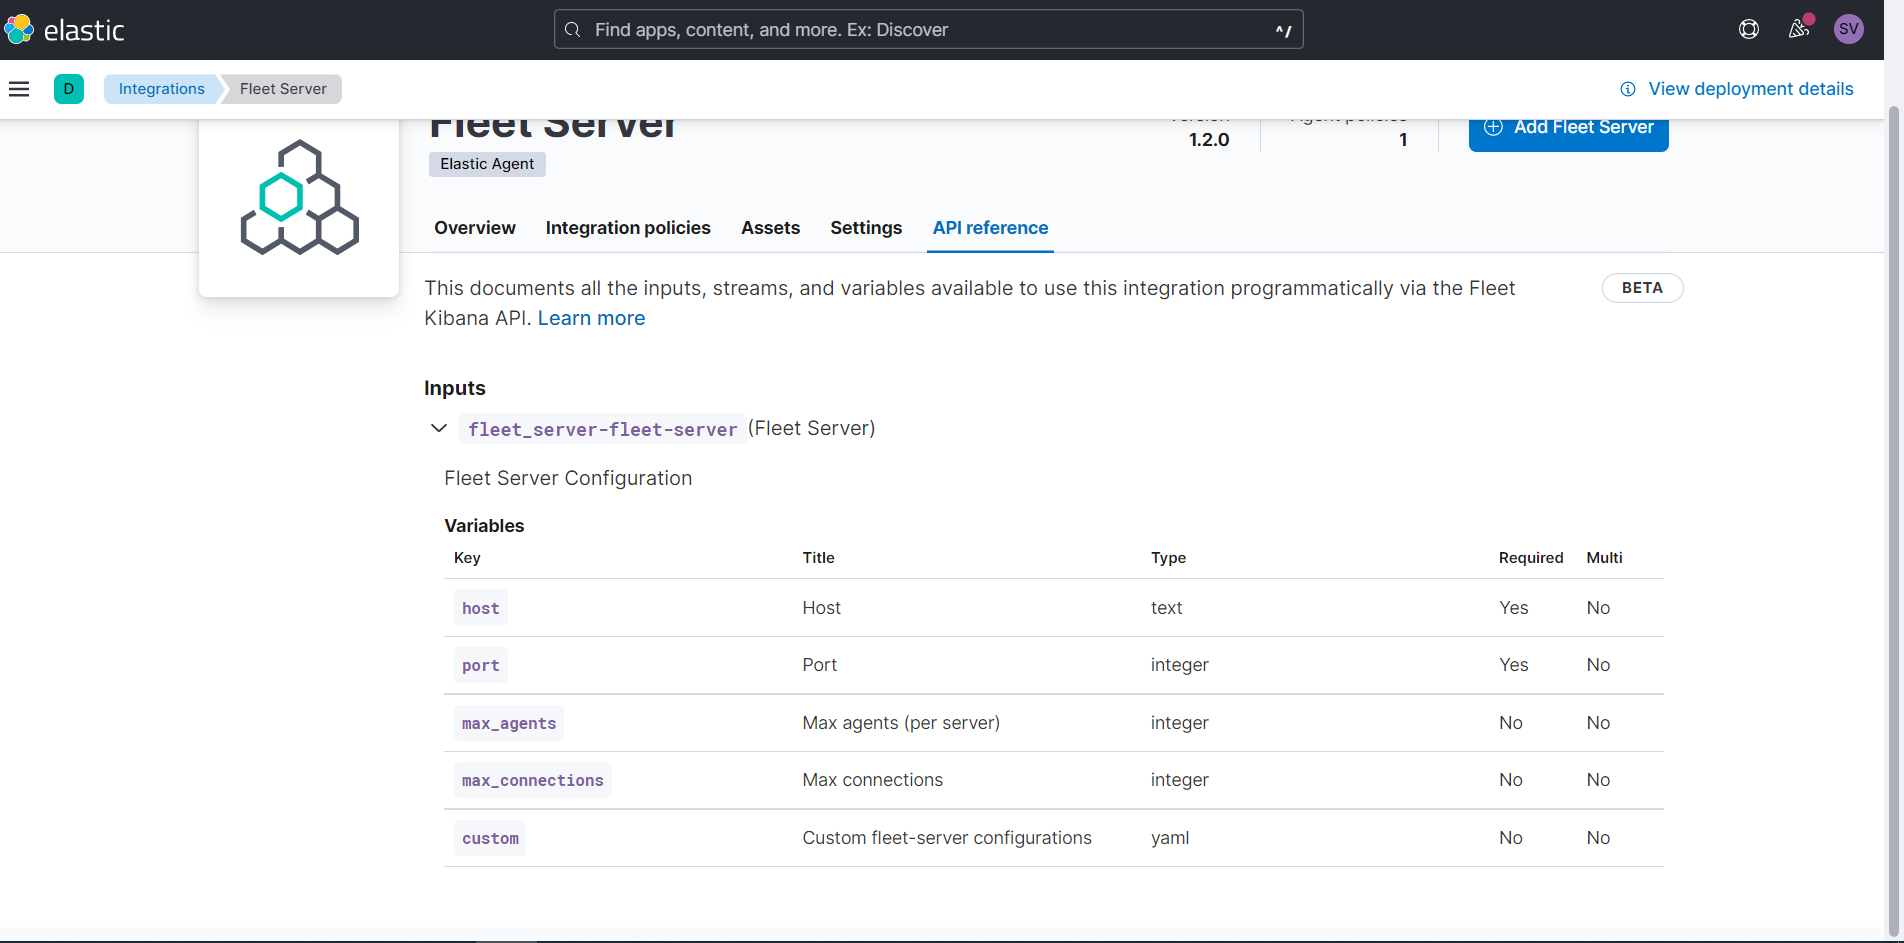Switch to the Assets tab
1904x943 pixels.
click(770, 228)
